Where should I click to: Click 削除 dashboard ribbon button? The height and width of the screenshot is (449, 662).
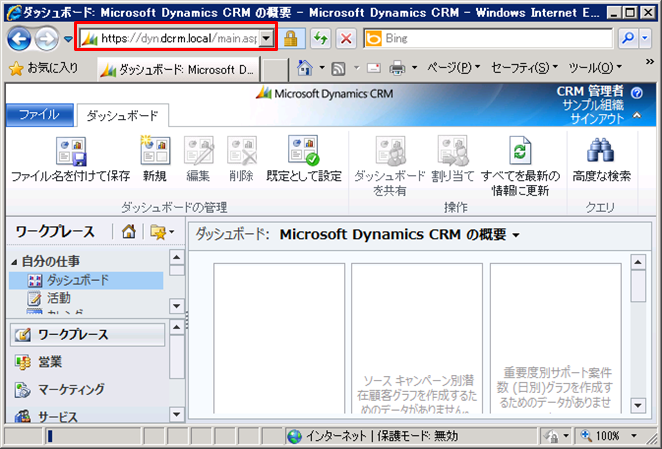pyautogui.click(x=241, y=160)
